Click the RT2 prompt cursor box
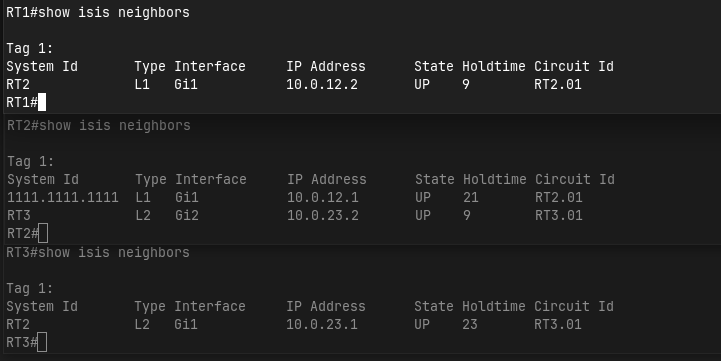Image resolution: width=721 pixels, height=361 pixels. [x=43, y=233]
